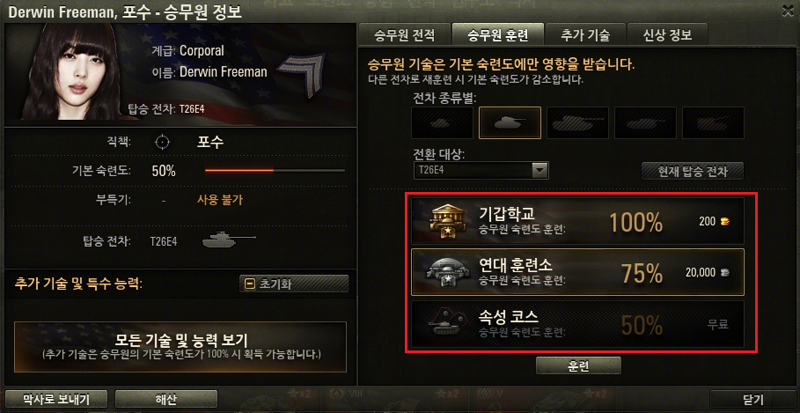
Task: Expand 모든 기술 및 능력 보기 panel
Action: point(180,347)
